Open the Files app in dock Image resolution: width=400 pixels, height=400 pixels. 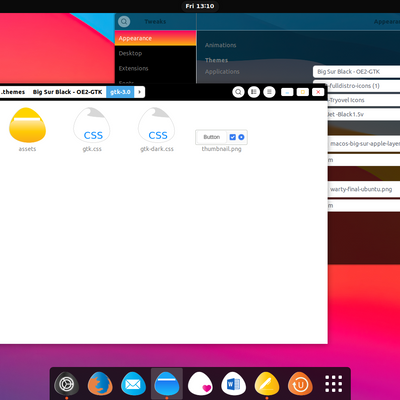click(167, 384)
